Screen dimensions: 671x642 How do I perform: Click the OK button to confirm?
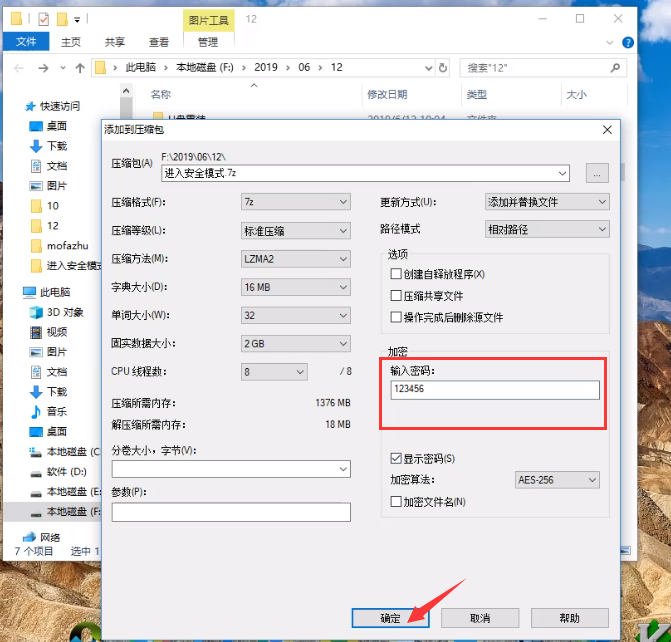coord(390,618)
